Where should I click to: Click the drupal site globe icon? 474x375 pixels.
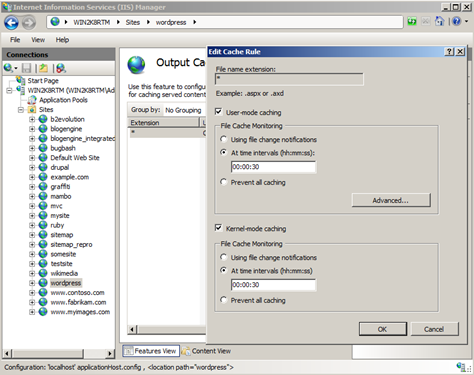coord(43,167)
